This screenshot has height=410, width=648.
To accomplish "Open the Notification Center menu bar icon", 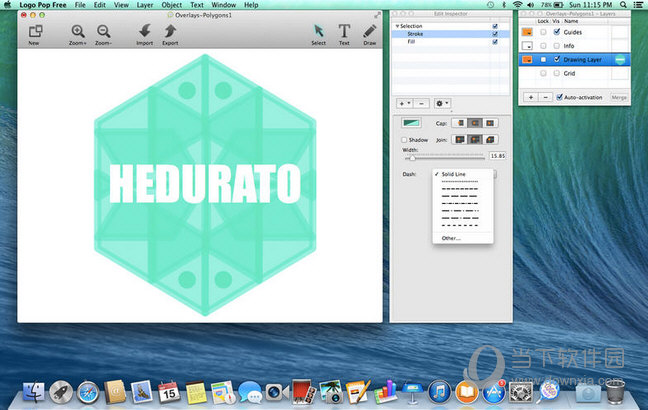I will point(638,5).
